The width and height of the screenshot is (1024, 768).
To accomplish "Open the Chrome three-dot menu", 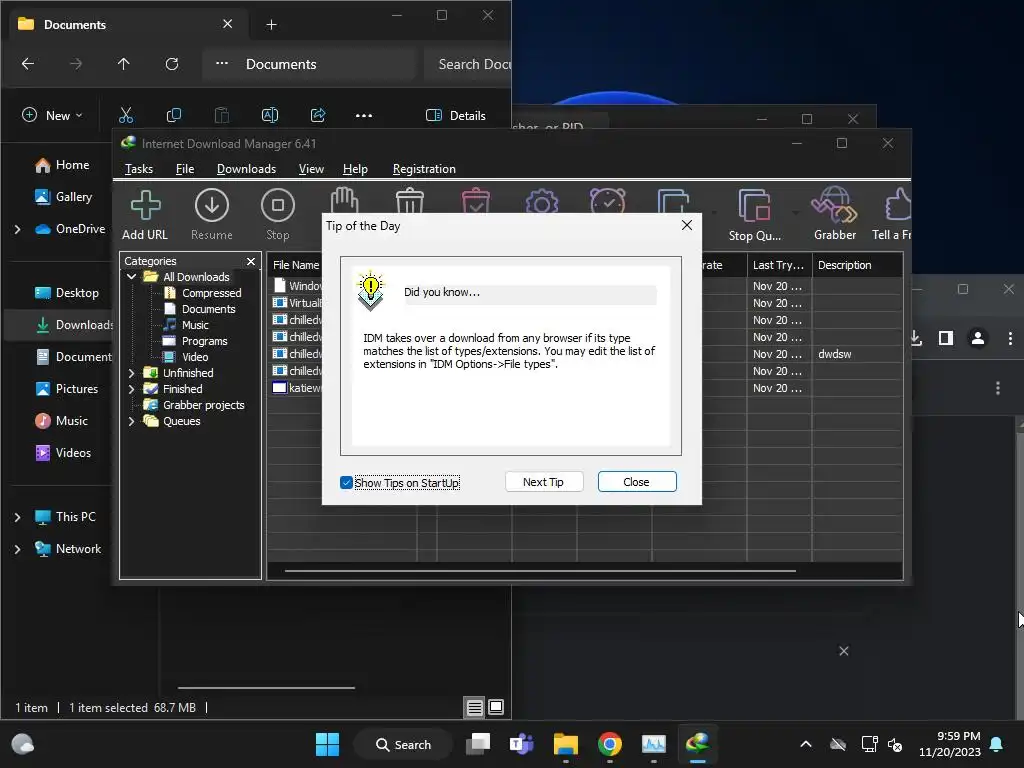I will click(x=1010, y=338).
